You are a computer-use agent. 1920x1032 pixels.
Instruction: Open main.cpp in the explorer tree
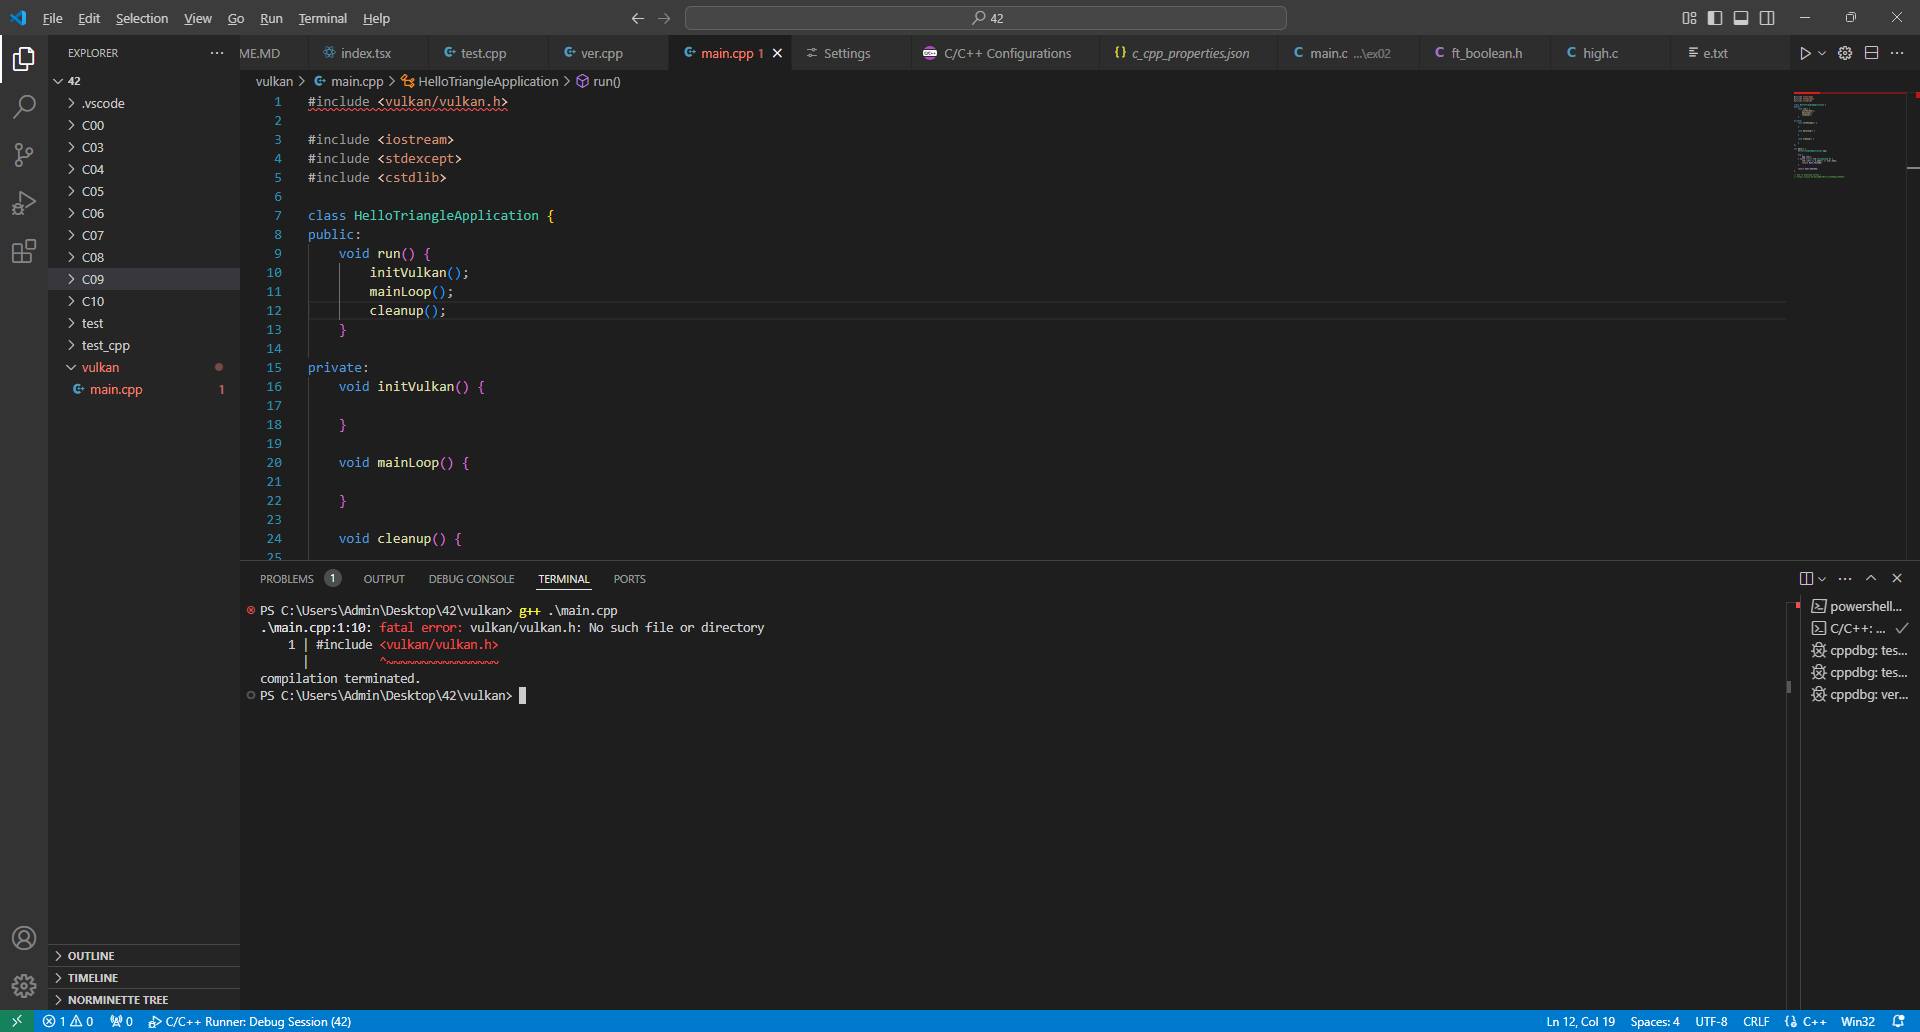144,389
